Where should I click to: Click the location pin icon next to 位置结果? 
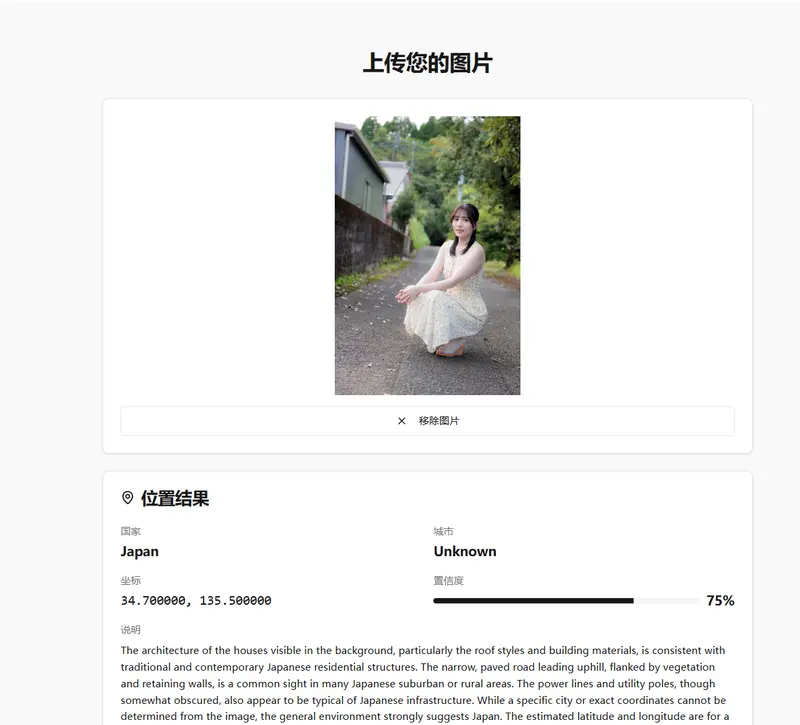tap(128, 497)
